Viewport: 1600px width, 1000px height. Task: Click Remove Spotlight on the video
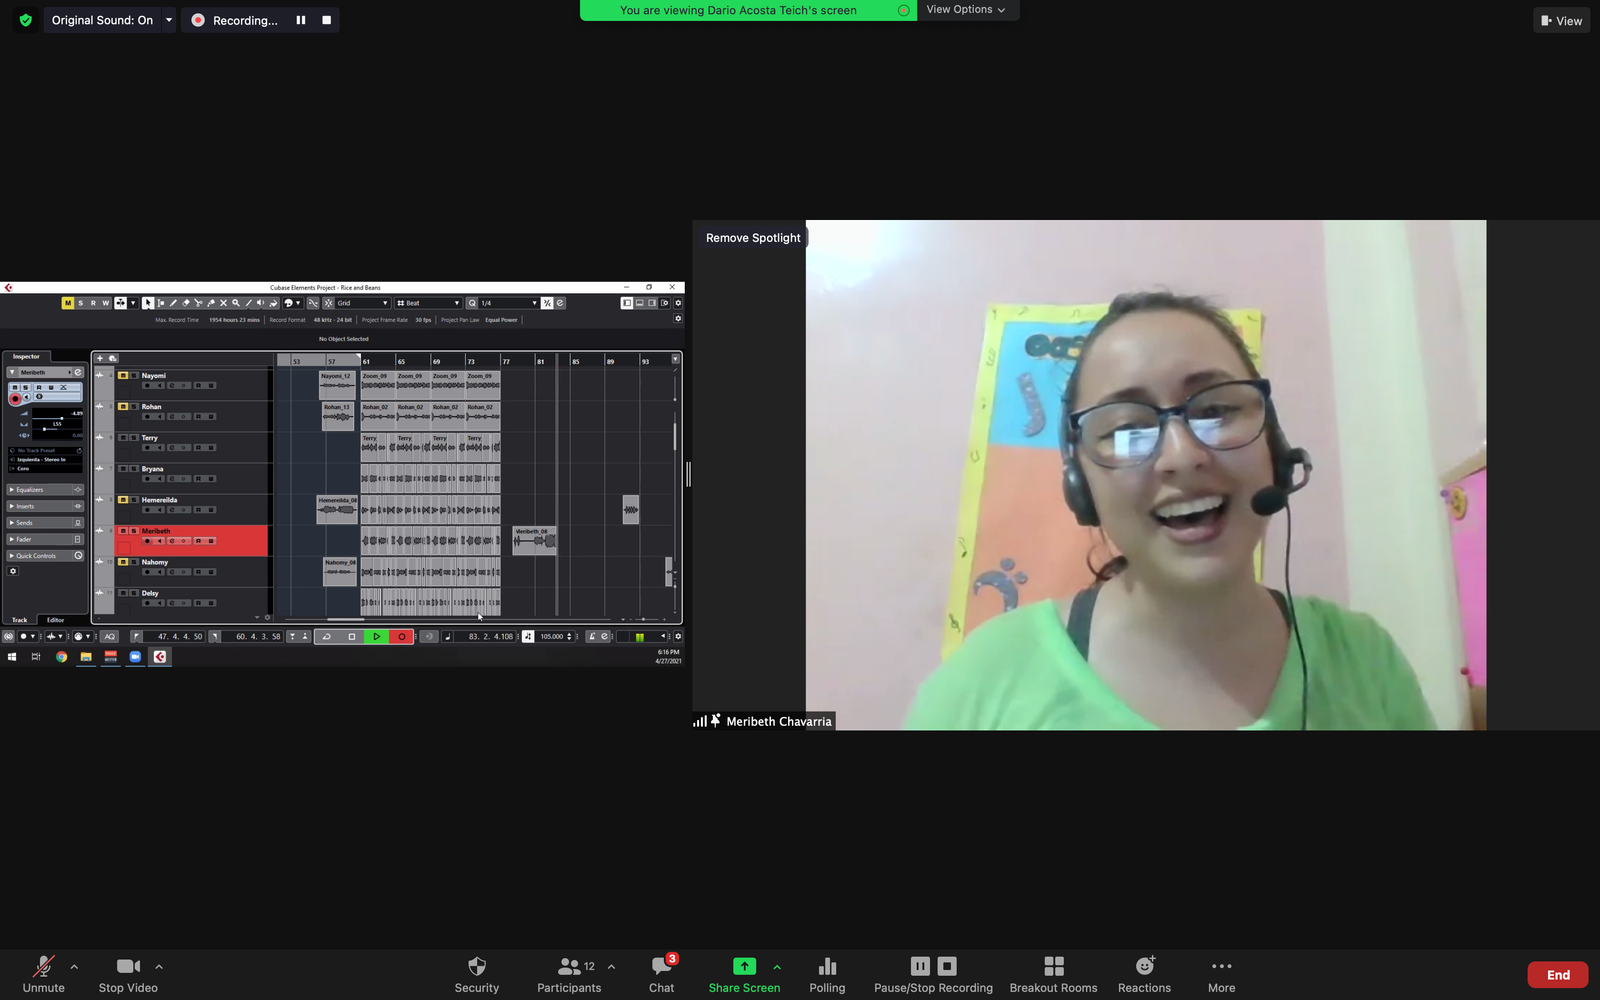tap(753, 238)
